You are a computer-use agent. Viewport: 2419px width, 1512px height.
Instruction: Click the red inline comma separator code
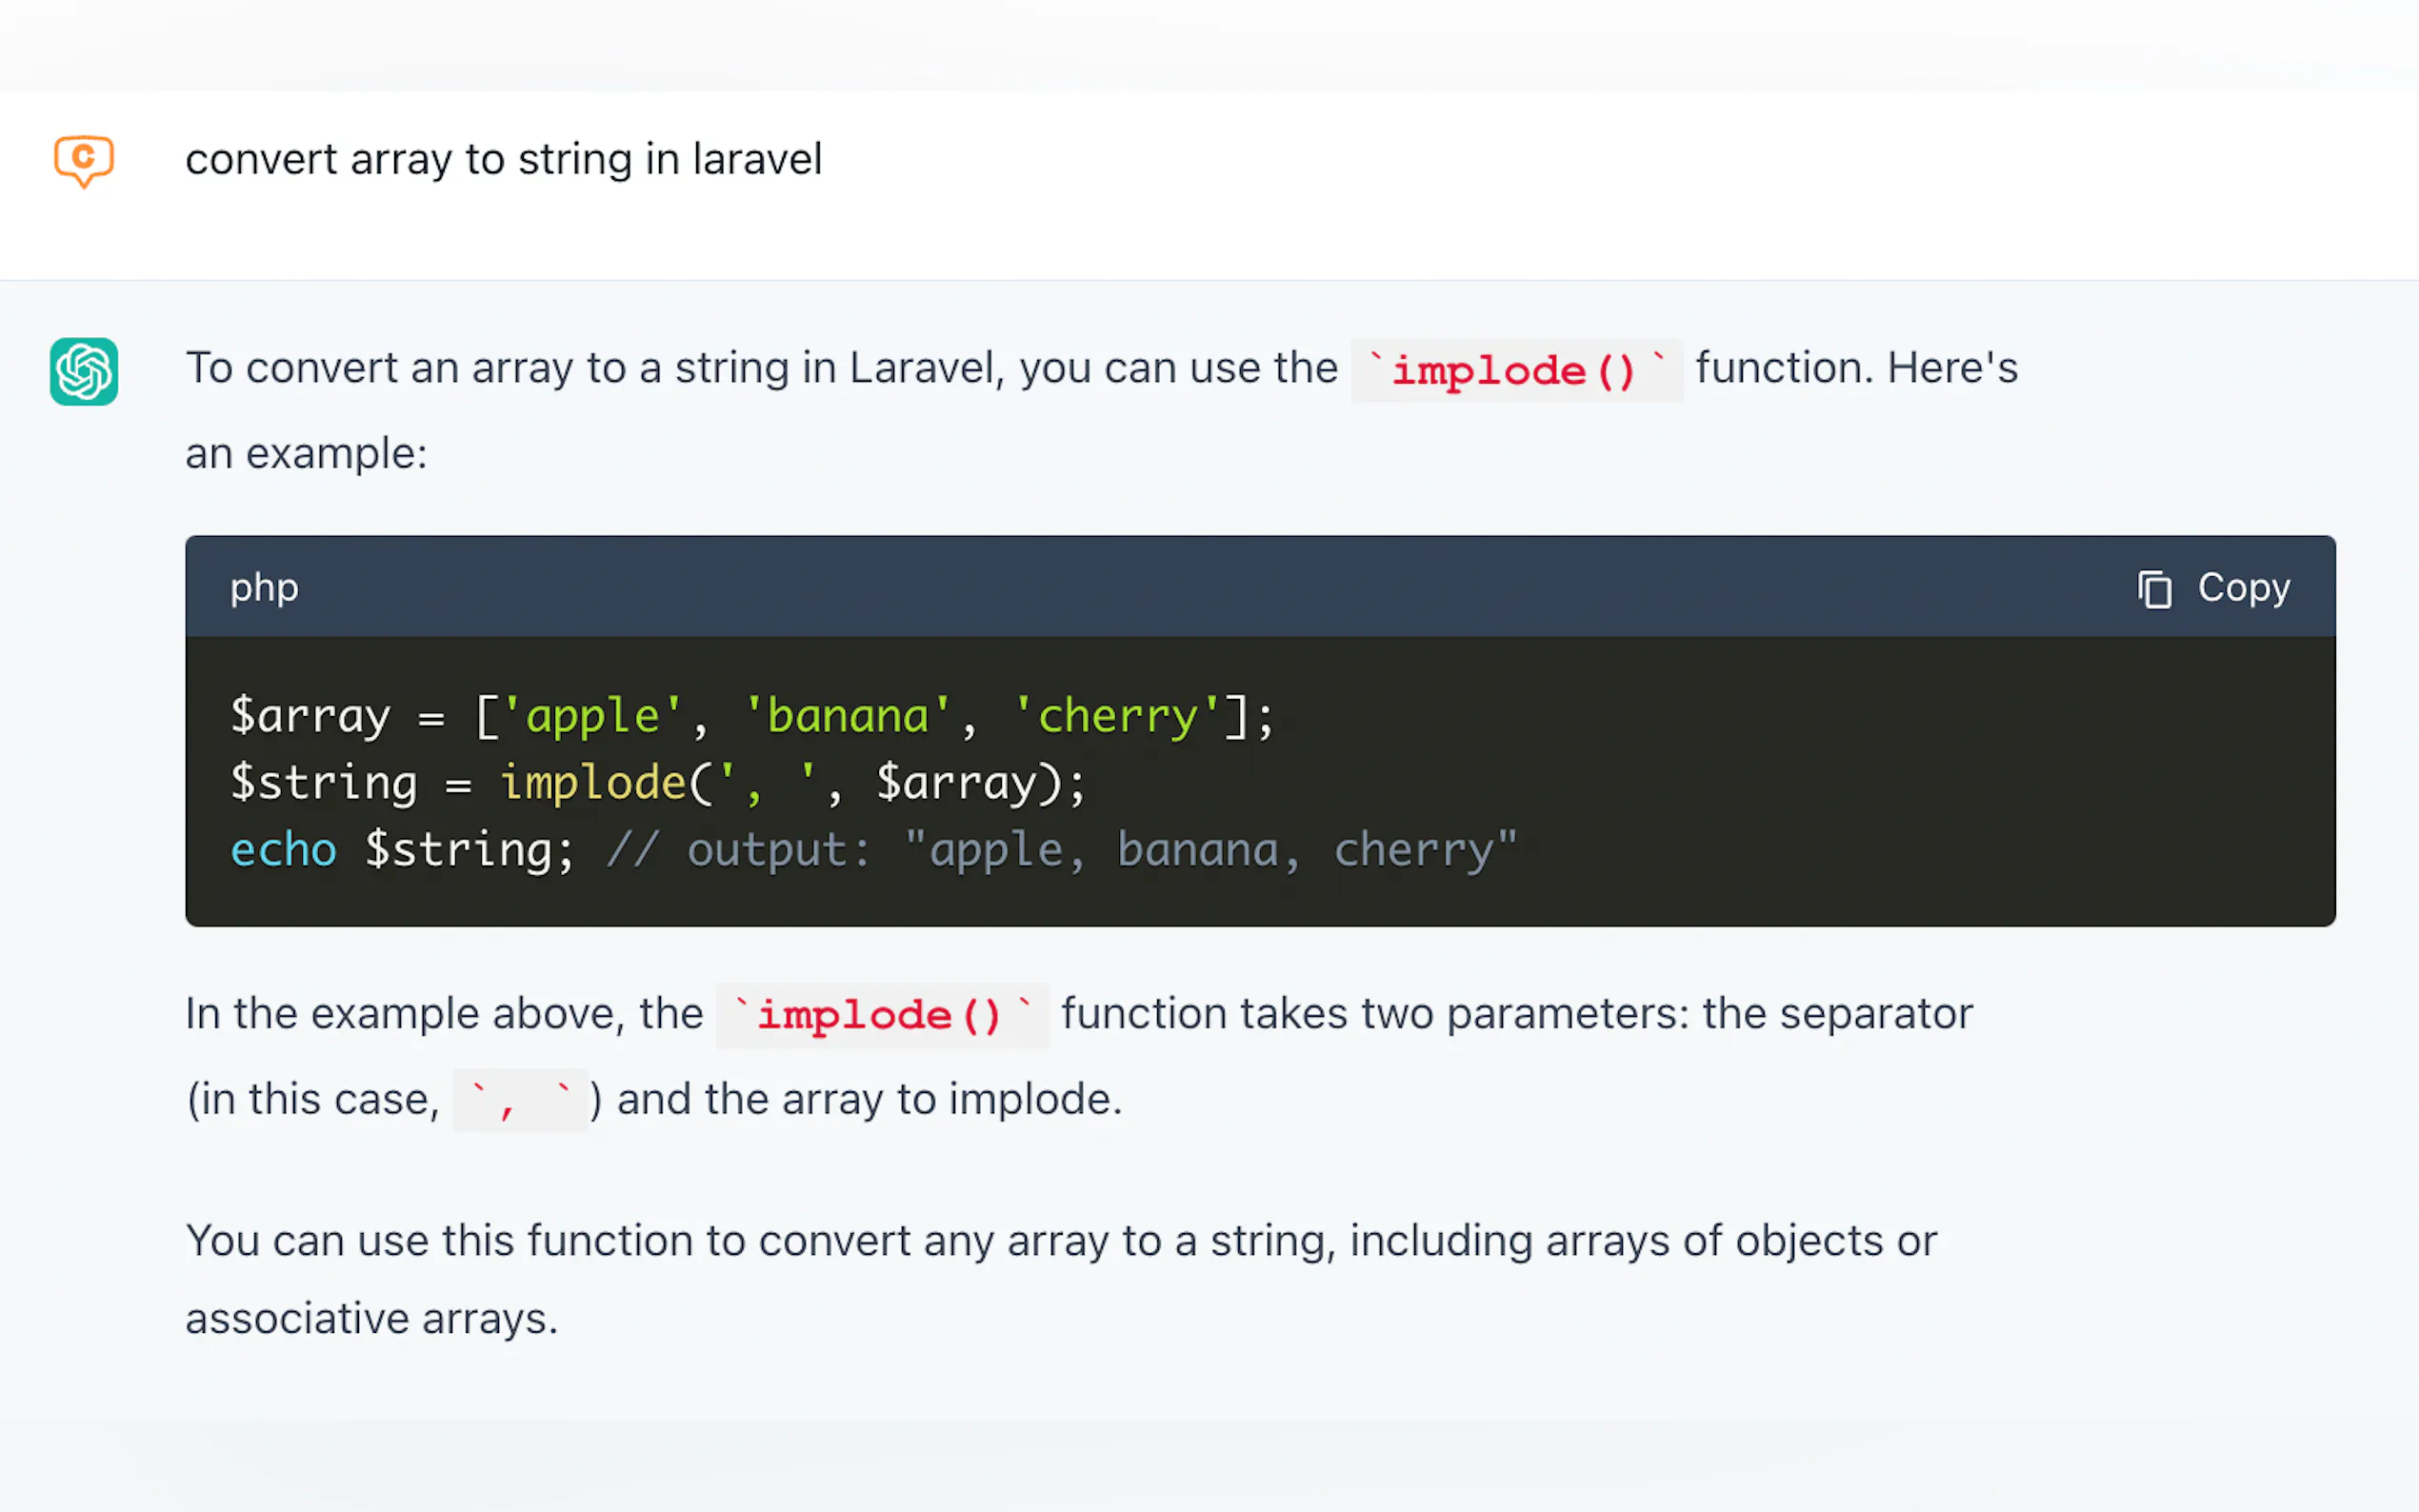tap(520, 1100)
